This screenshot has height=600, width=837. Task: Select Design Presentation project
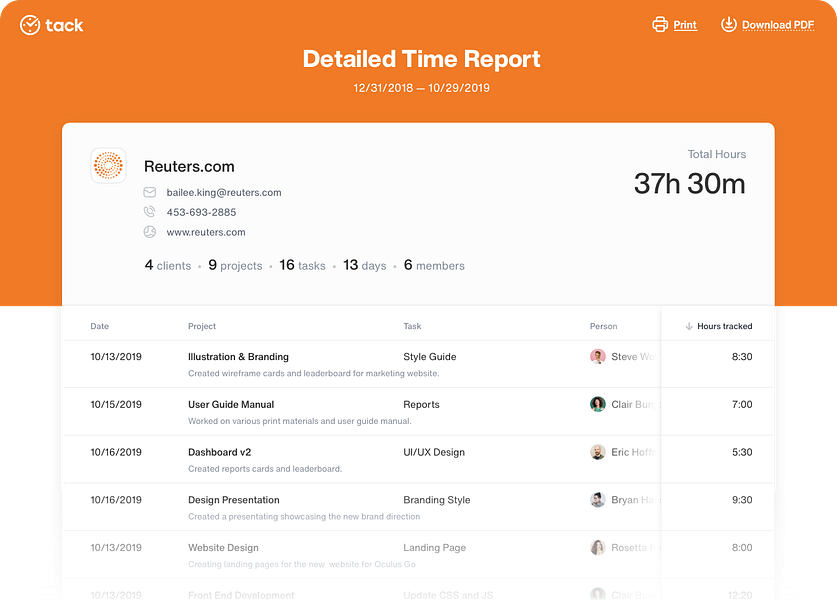point(234,500)
